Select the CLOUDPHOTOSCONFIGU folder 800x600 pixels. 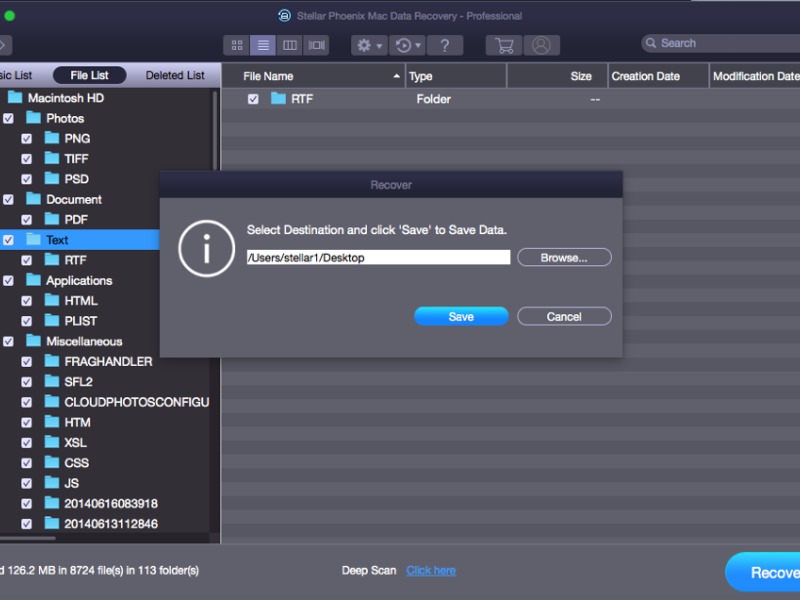pos(137,402)
